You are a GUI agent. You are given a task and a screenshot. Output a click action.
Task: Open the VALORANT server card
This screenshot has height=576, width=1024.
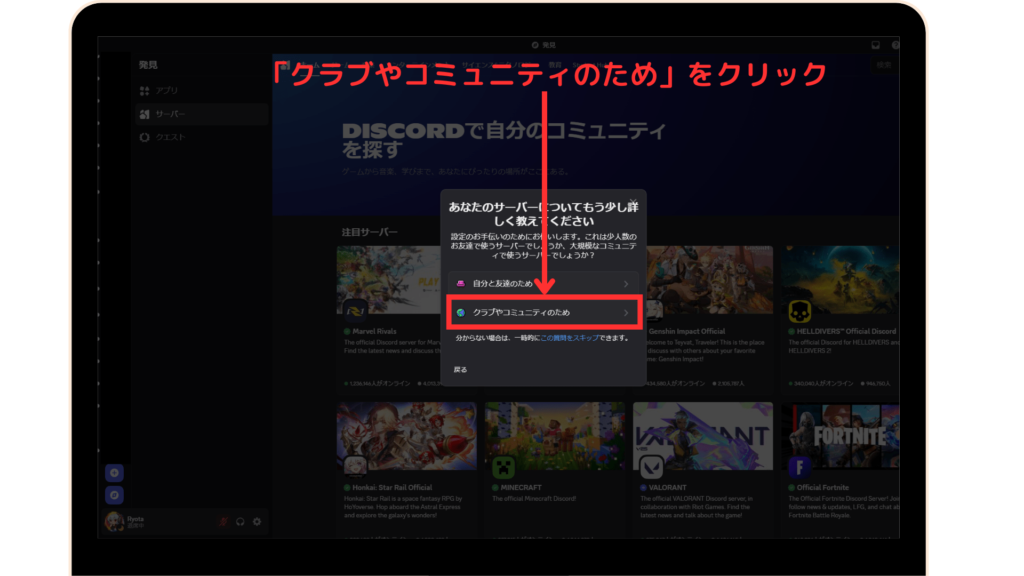(x=703, y=470)
